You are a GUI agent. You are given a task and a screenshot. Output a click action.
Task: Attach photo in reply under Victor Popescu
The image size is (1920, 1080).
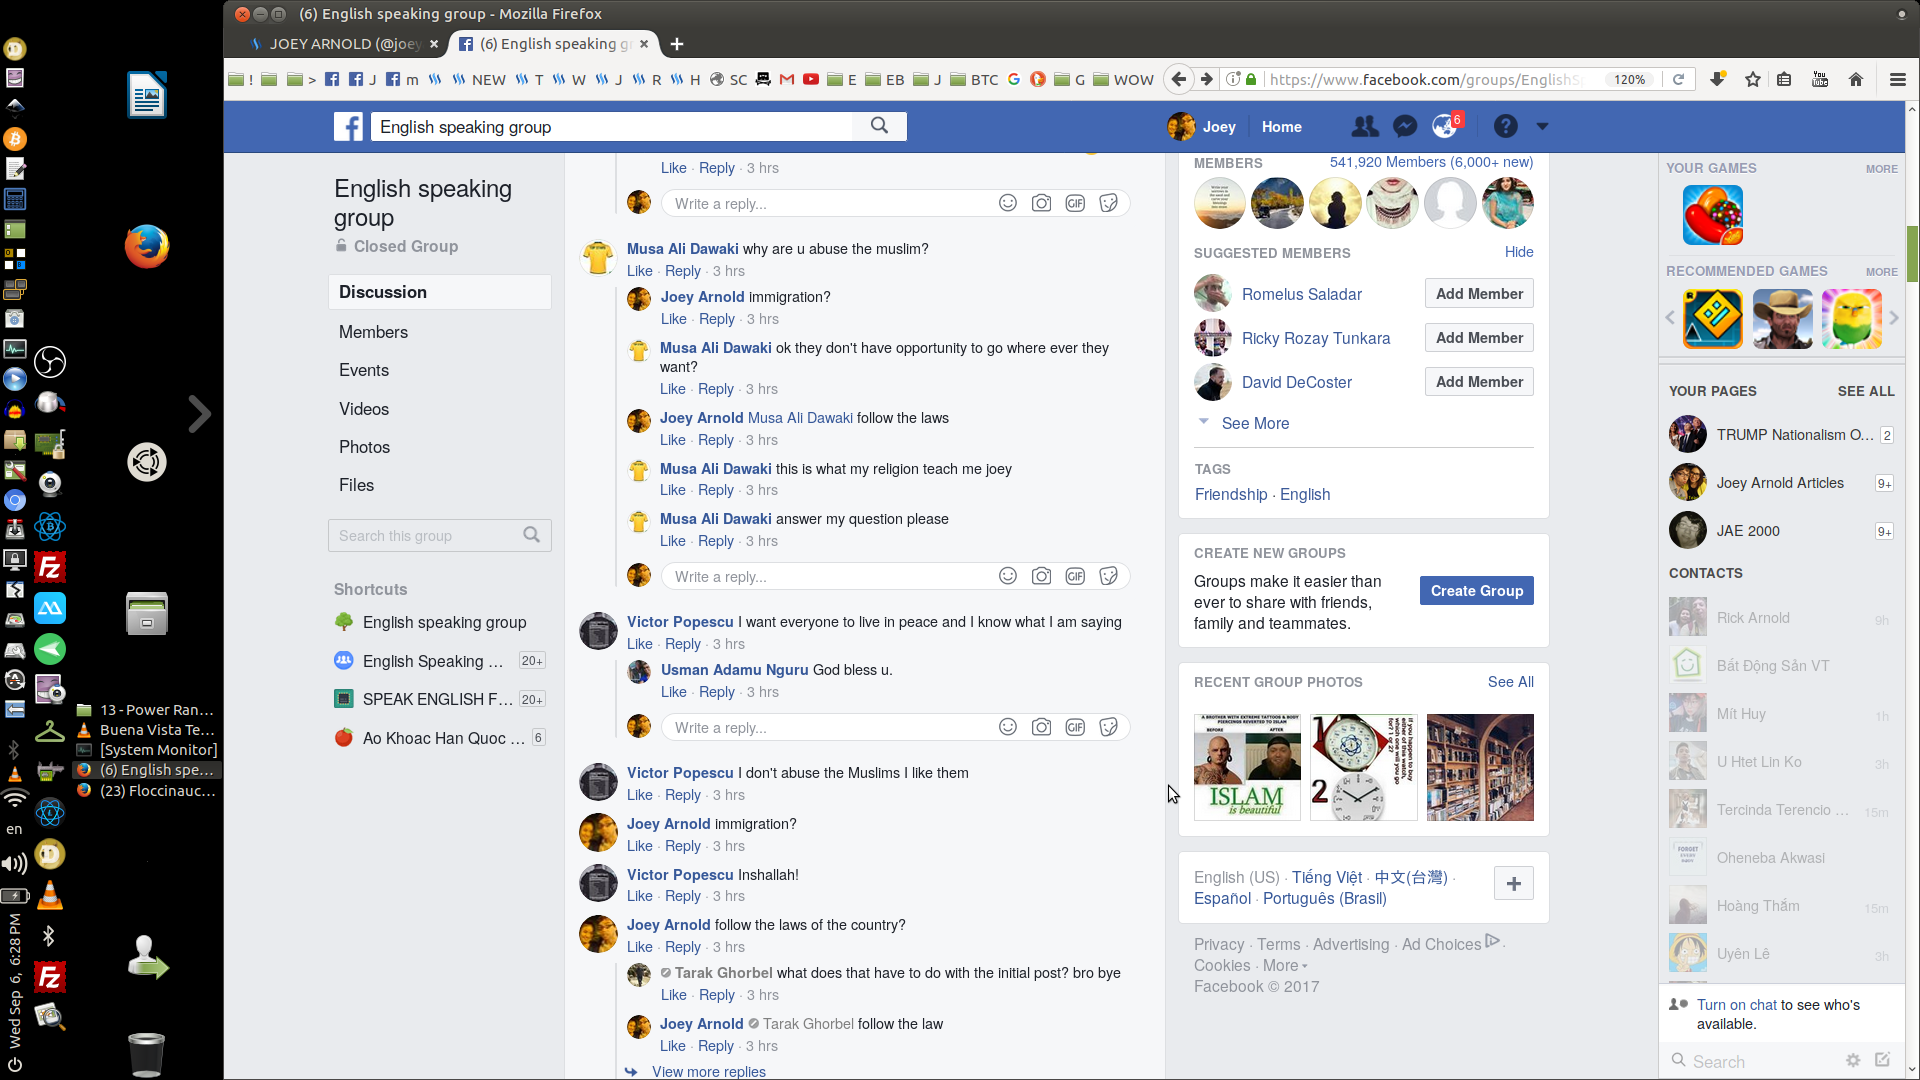[1041, 727]
